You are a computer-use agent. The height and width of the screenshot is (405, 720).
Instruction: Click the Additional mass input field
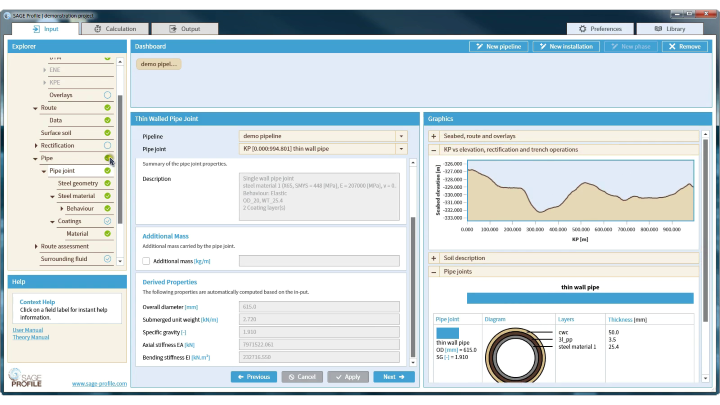(319, 261)
